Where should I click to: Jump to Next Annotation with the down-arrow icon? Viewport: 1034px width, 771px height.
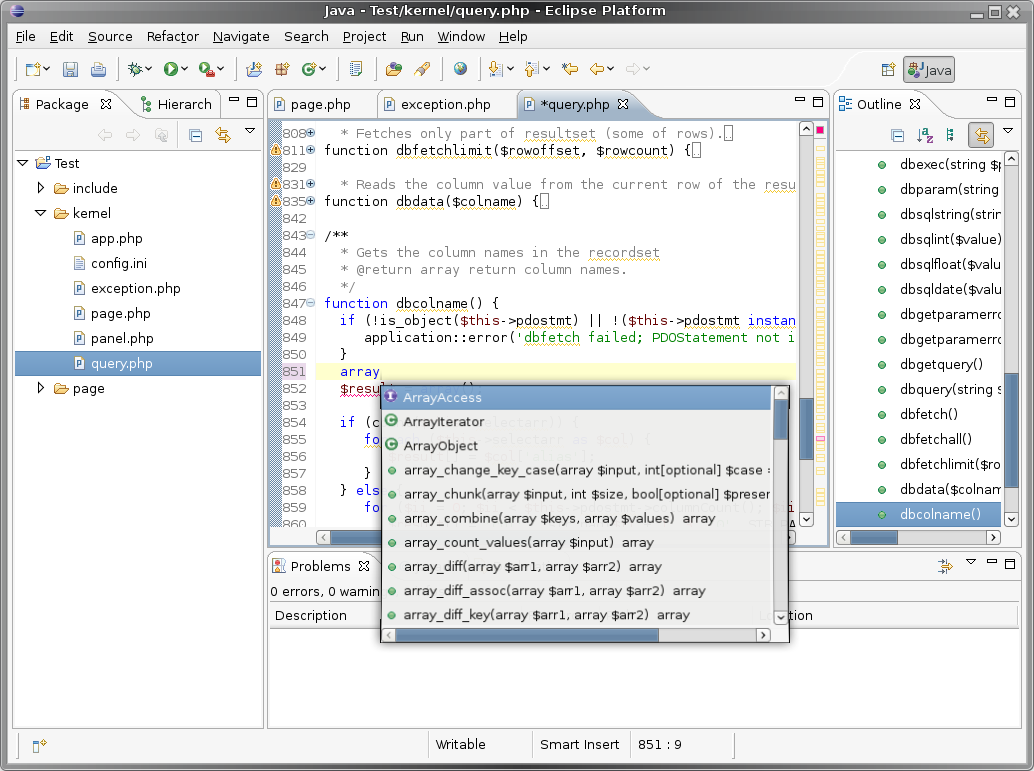[495, 69]
